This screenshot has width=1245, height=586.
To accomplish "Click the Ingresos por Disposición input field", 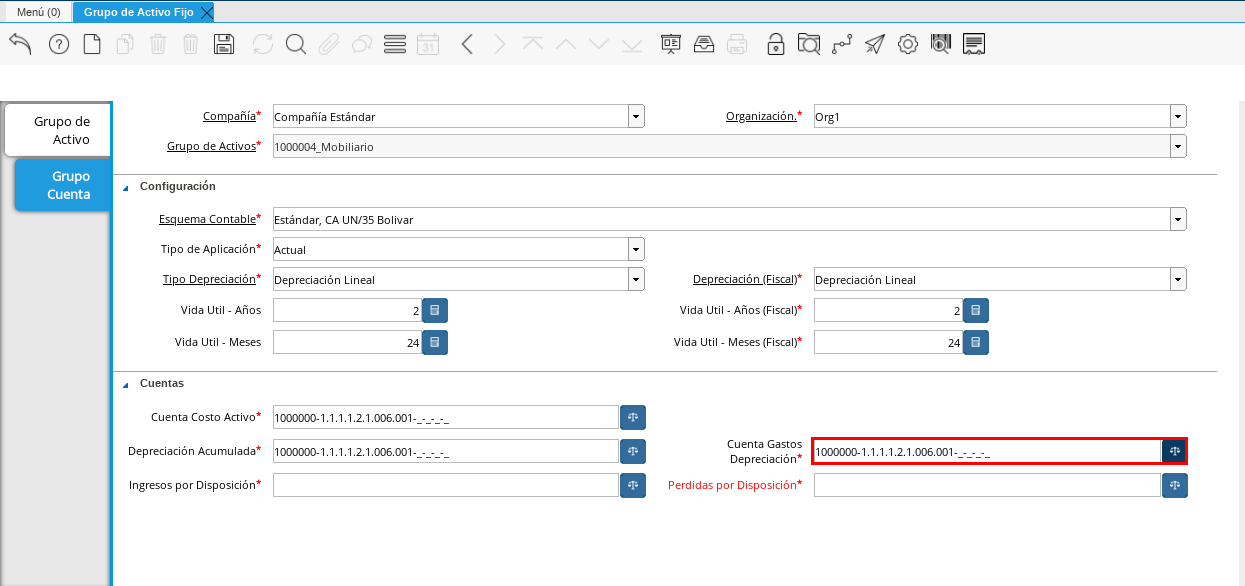I will (446, 485).
